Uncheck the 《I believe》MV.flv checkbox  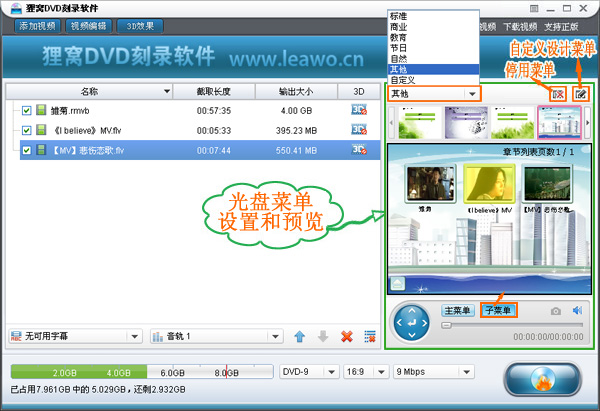26,130
